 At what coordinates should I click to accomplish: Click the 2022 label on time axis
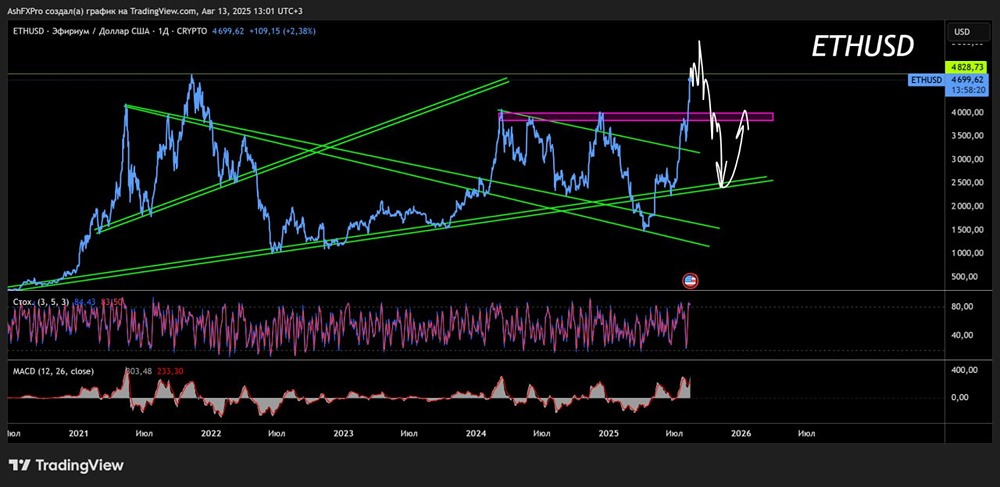point(210,433)
